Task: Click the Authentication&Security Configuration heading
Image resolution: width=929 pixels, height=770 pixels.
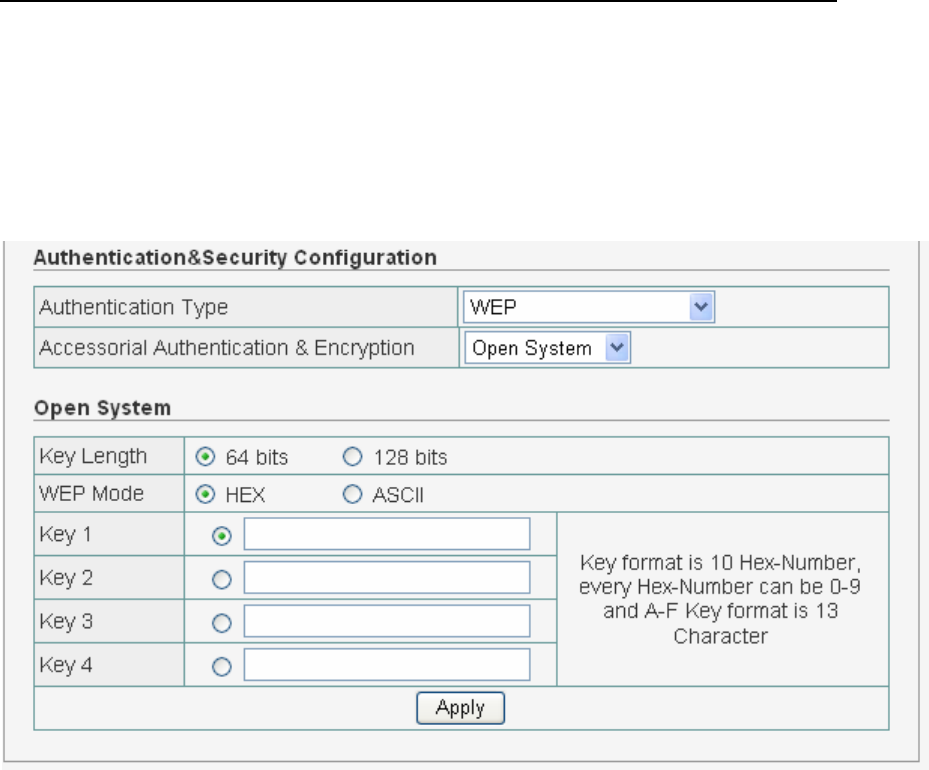Action: tap(235, 258)
